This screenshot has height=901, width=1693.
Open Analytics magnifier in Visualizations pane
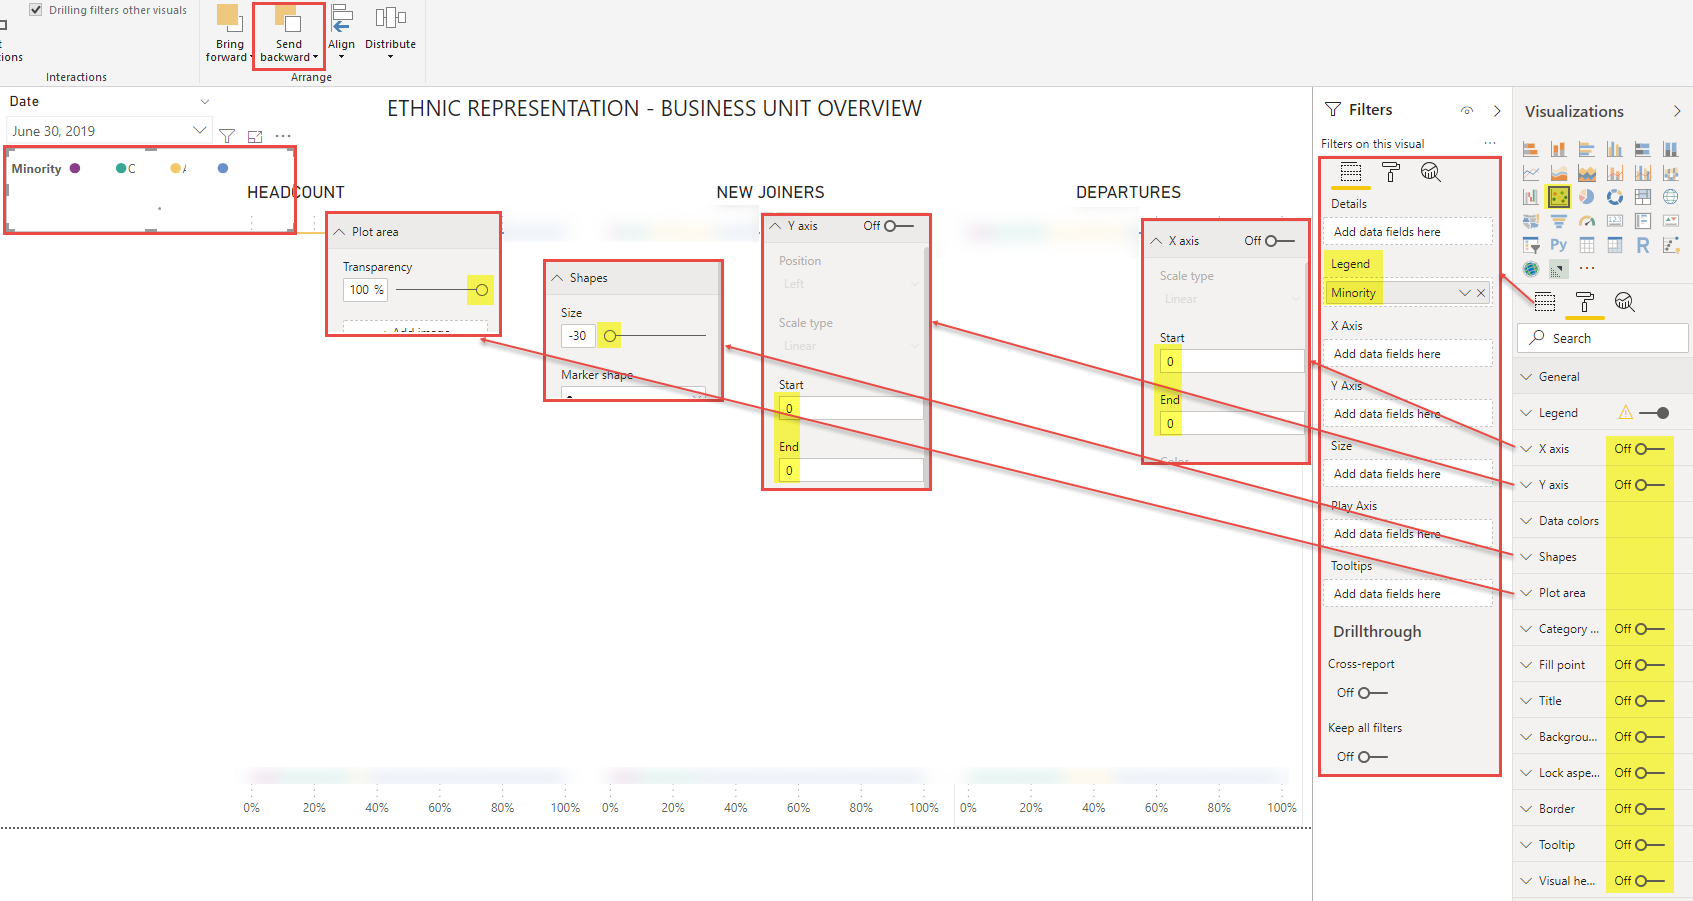coord(1625,302)
